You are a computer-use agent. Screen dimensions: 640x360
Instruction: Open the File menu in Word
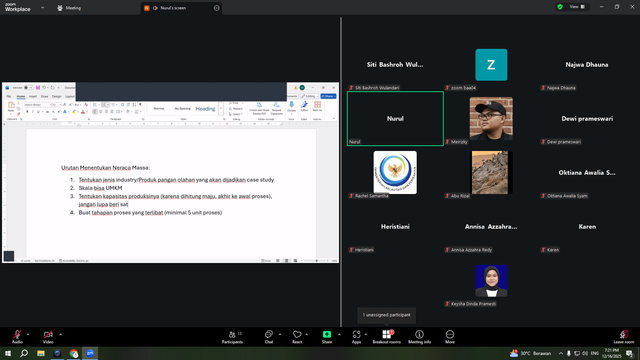pyautogui.click(x=9, y=96)
